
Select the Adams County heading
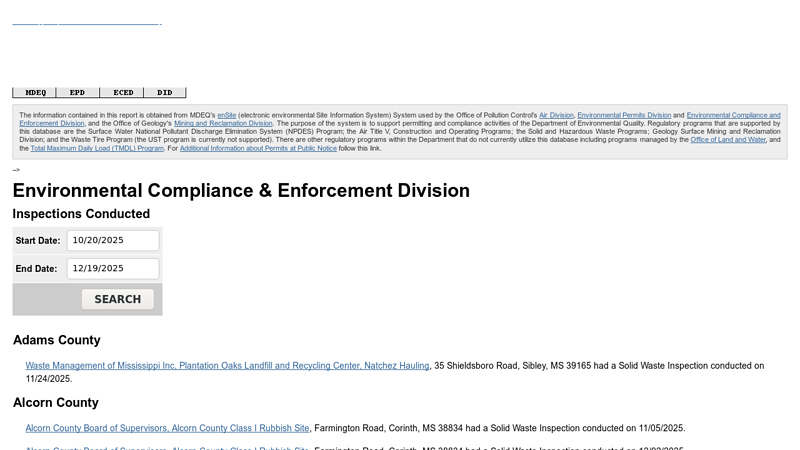(57, 340)
